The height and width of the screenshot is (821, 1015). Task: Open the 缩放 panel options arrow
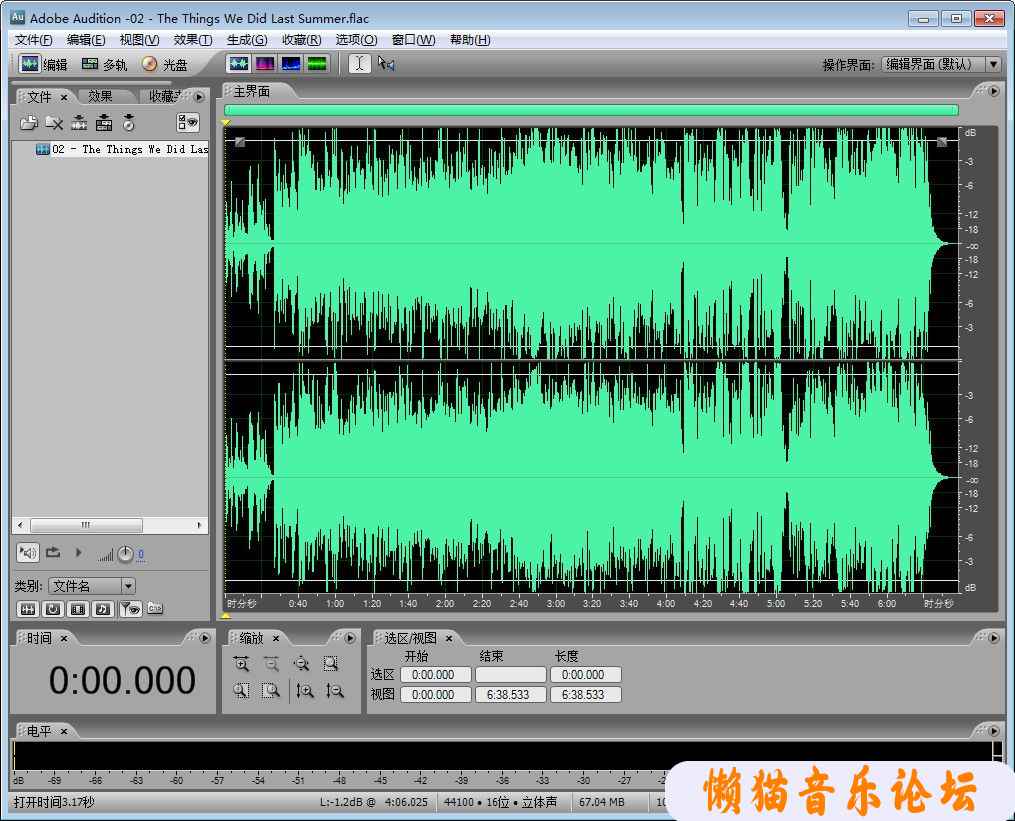(350, 638)
